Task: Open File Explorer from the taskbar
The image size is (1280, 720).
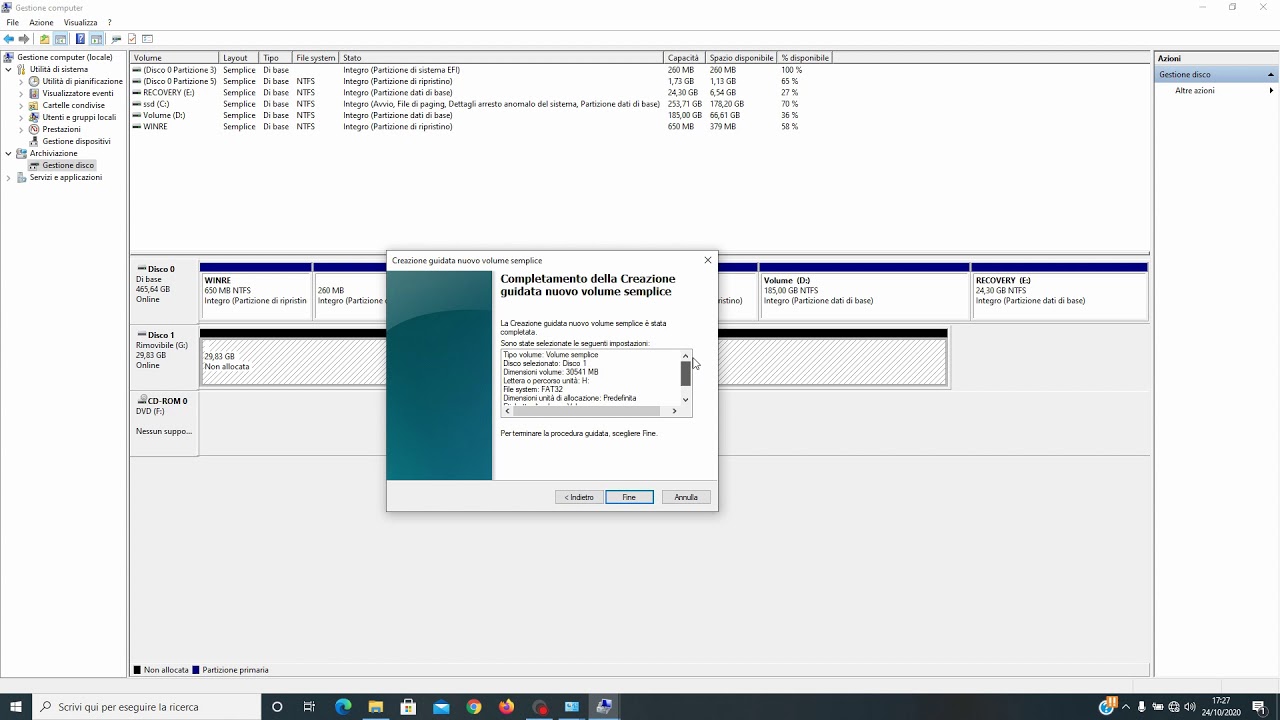Action: coord(376,707)
